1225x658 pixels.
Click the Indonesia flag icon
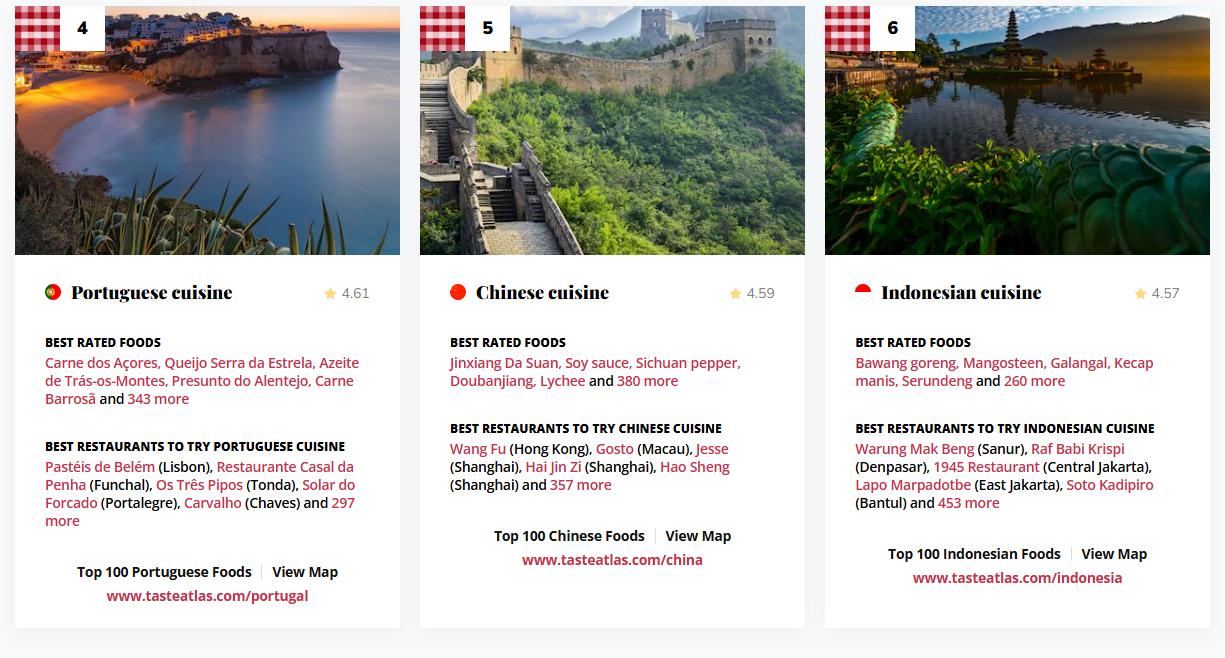[863, 292]
